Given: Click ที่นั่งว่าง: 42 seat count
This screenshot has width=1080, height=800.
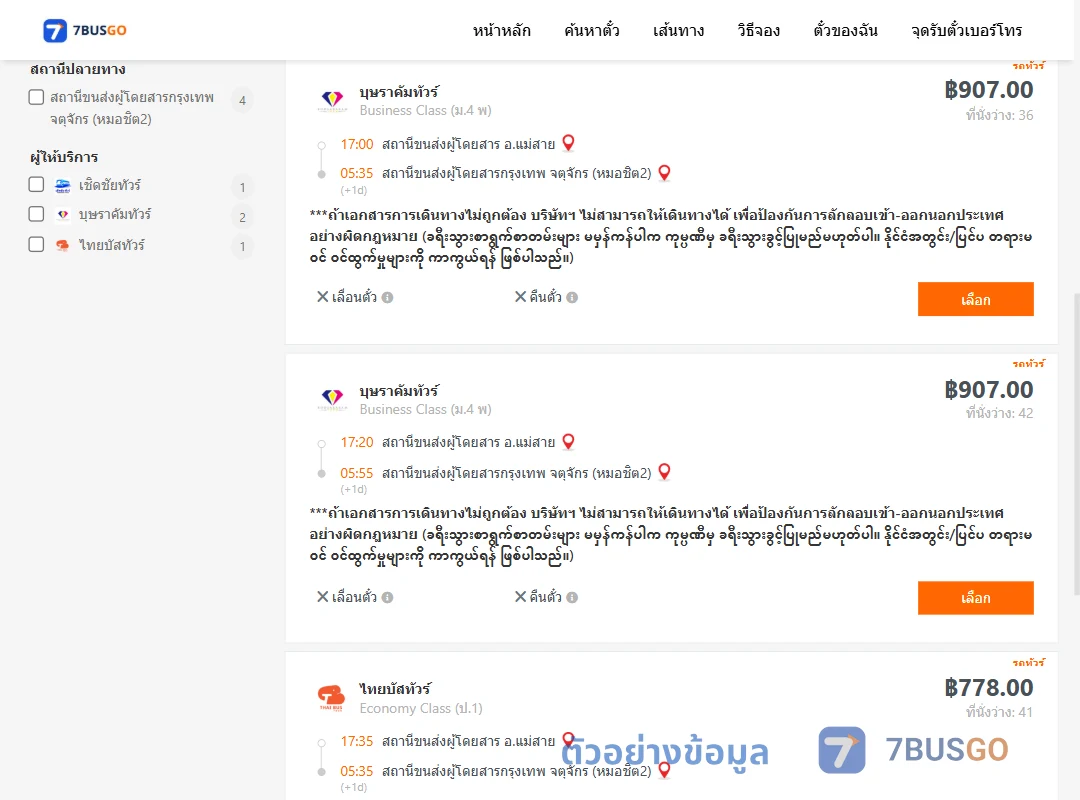Looking at the screenshot, I should pyautogui.click(x=999, y=413).
